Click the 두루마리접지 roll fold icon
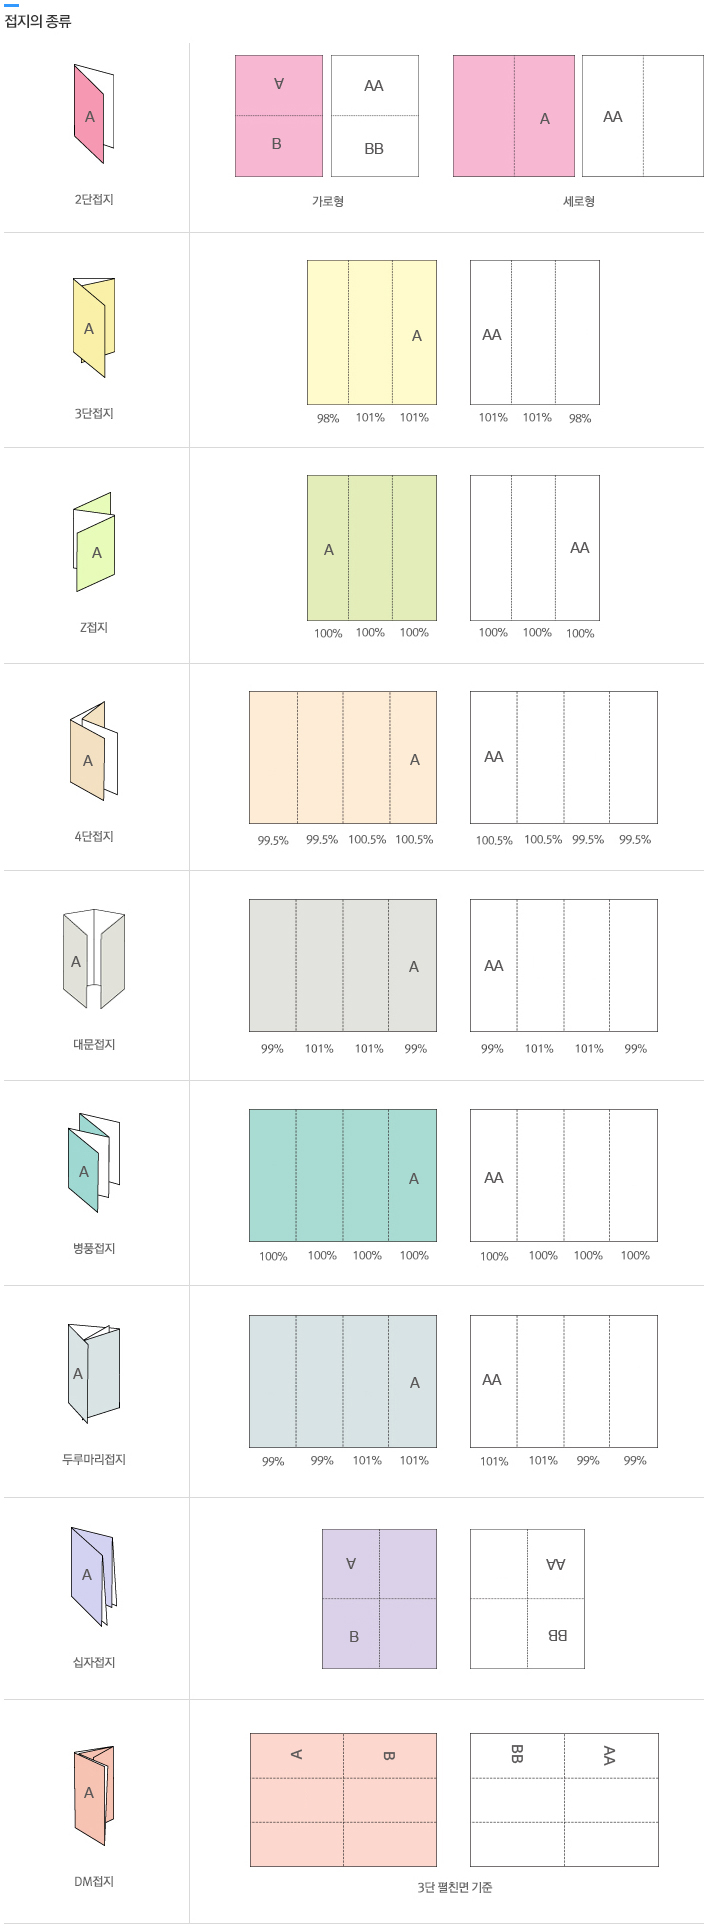709x1928 pixels. [93, 1373]
